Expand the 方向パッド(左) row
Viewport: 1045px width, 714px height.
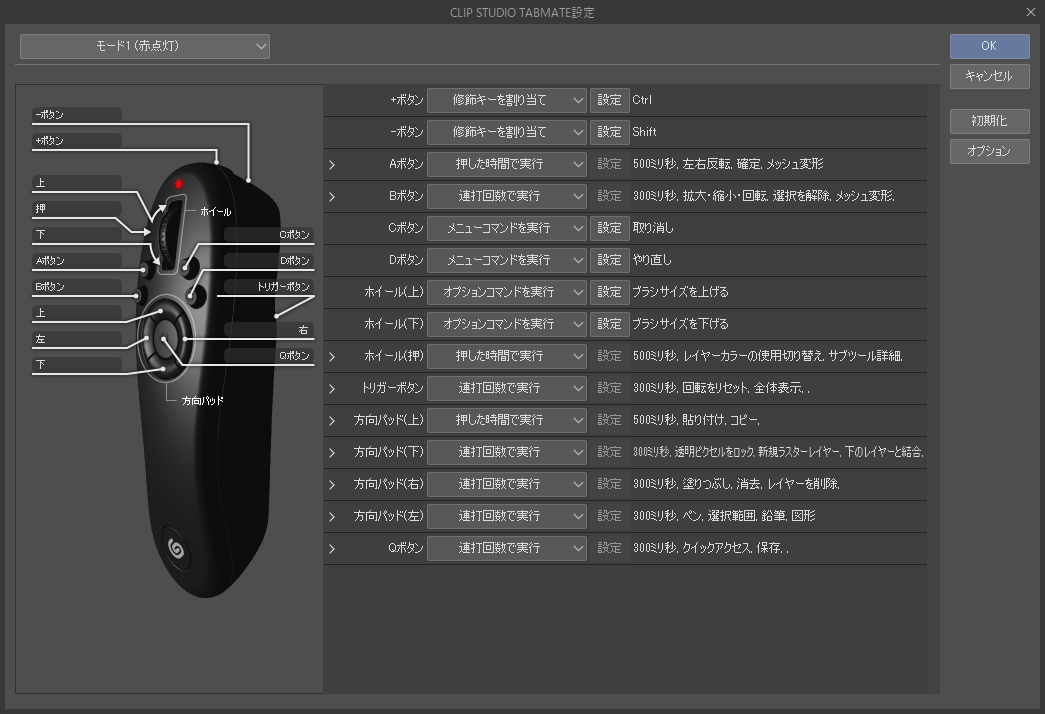[332, 517]
